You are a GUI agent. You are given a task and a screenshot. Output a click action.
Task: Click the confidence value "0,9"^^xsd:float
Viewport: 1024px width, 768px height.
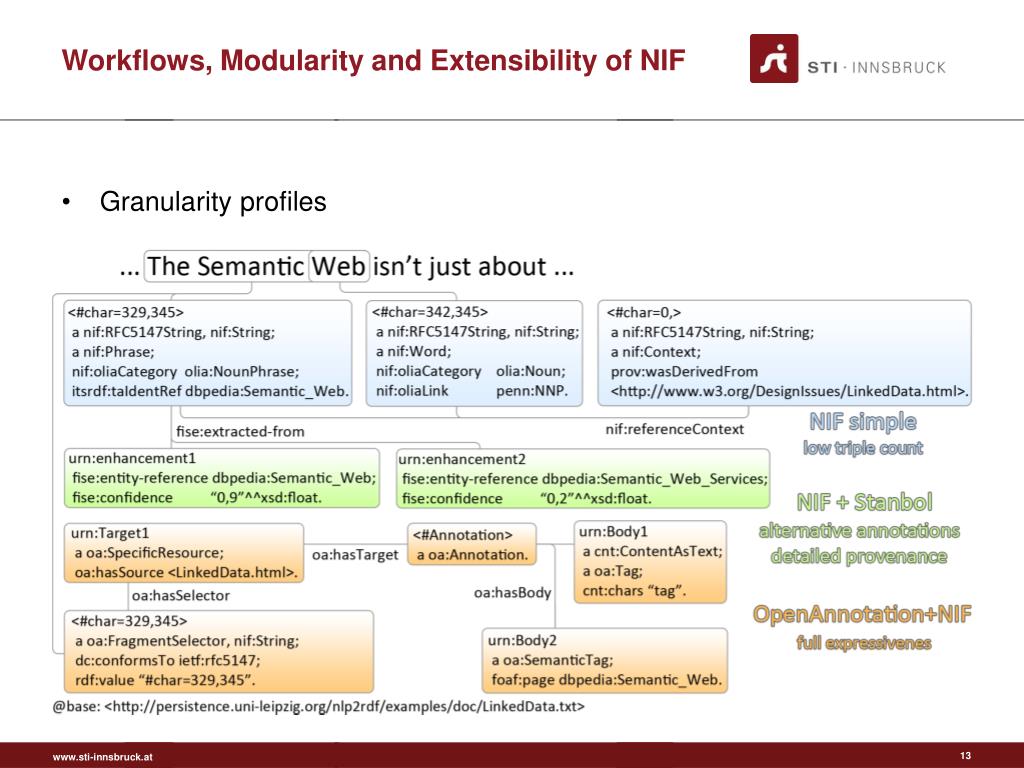[266, 498]
